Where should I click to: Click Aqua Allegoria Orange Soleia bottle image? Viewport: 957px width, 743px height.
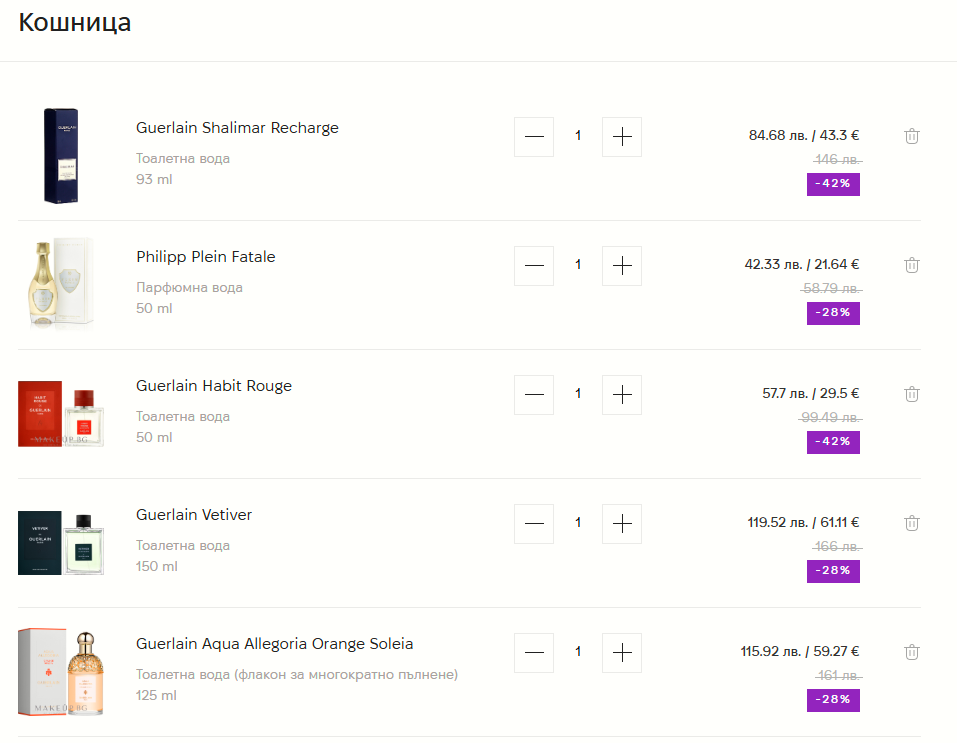(x=61, y=671)
